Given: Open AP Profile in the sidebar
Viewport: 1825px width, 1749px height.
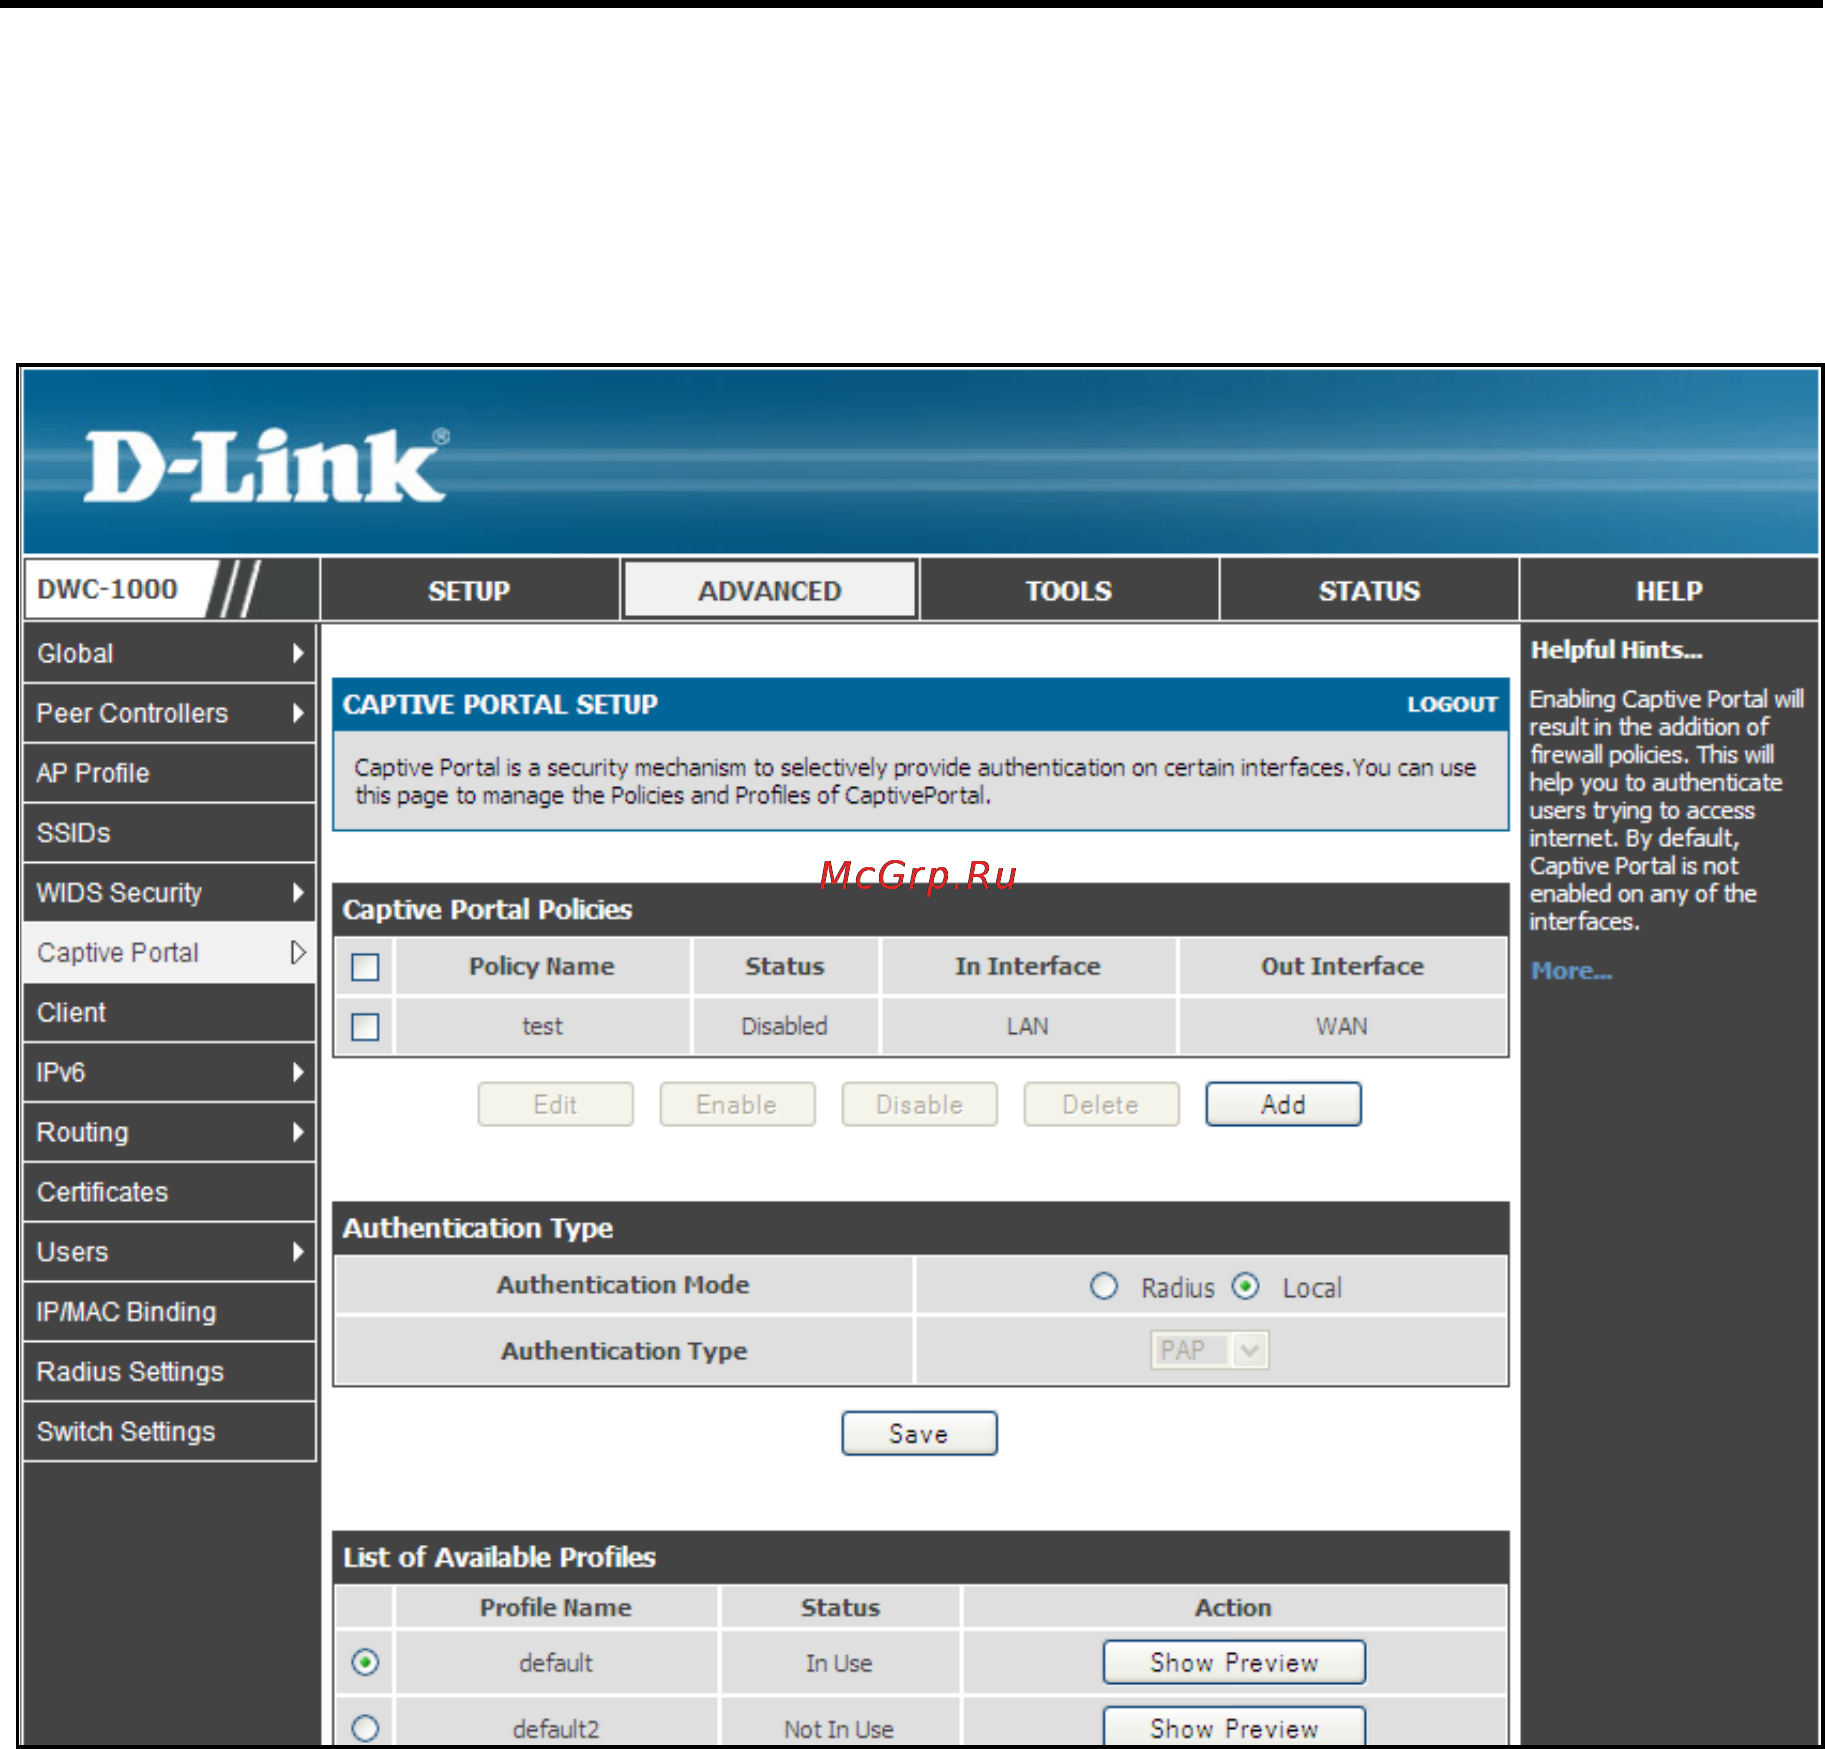Looking at the screenshot, I should (x=169, y=773).
